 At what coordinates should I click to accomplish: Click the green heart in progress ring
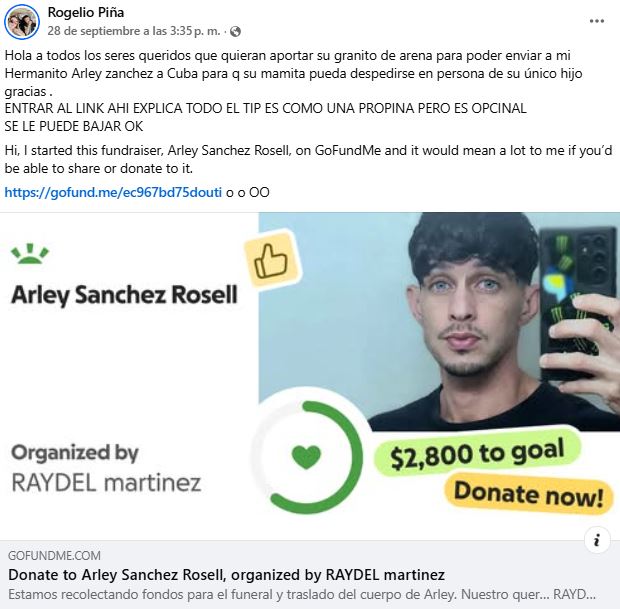point(306,457)
